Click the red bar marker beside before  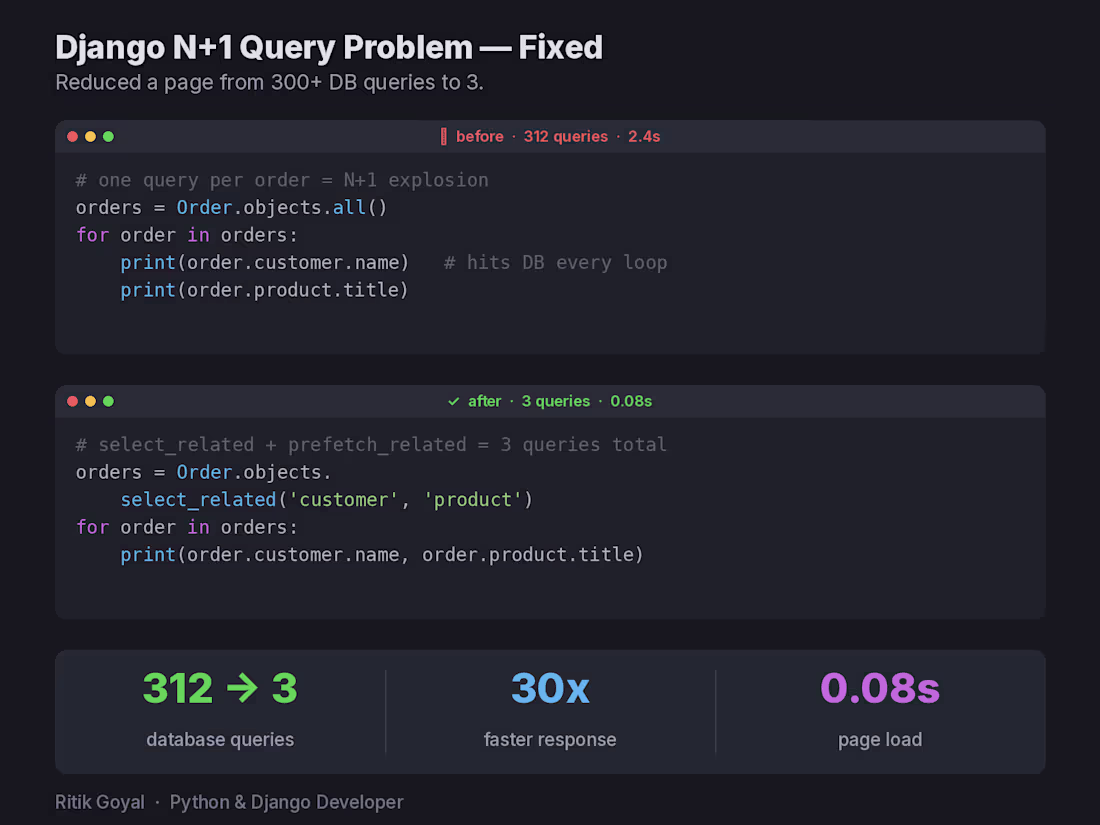tap(443, 137)
